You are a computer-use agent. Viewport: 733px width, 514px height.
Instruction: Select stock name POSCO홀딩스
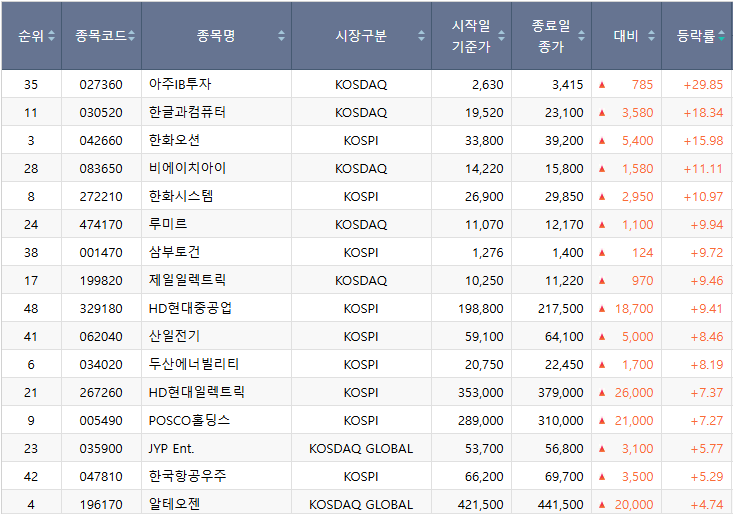click(189, 421)
